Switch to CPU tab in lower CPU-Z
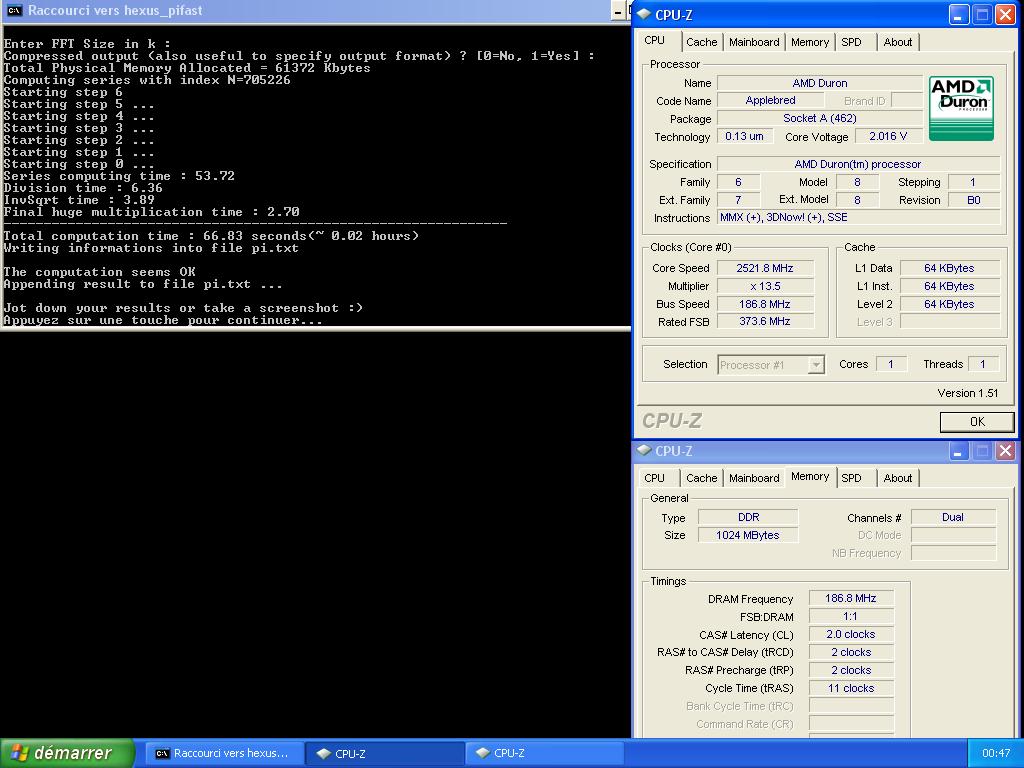1024x768 pixels. coord(654,478)
